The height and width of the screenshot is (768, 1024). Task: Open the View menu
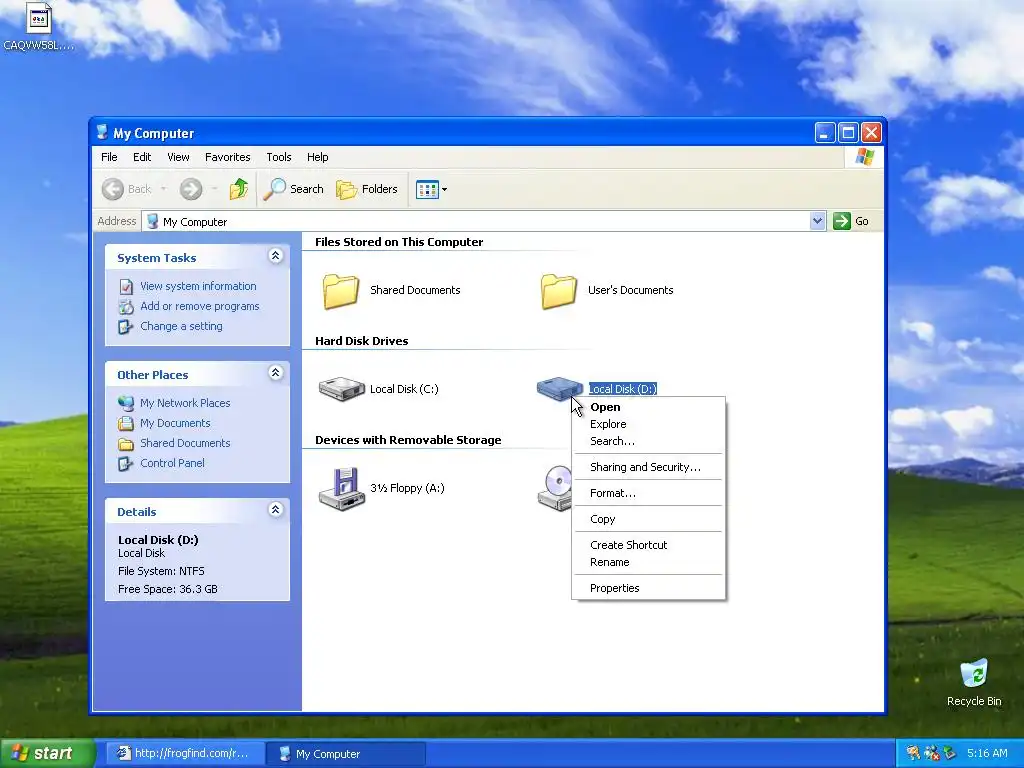coord(178,157)
